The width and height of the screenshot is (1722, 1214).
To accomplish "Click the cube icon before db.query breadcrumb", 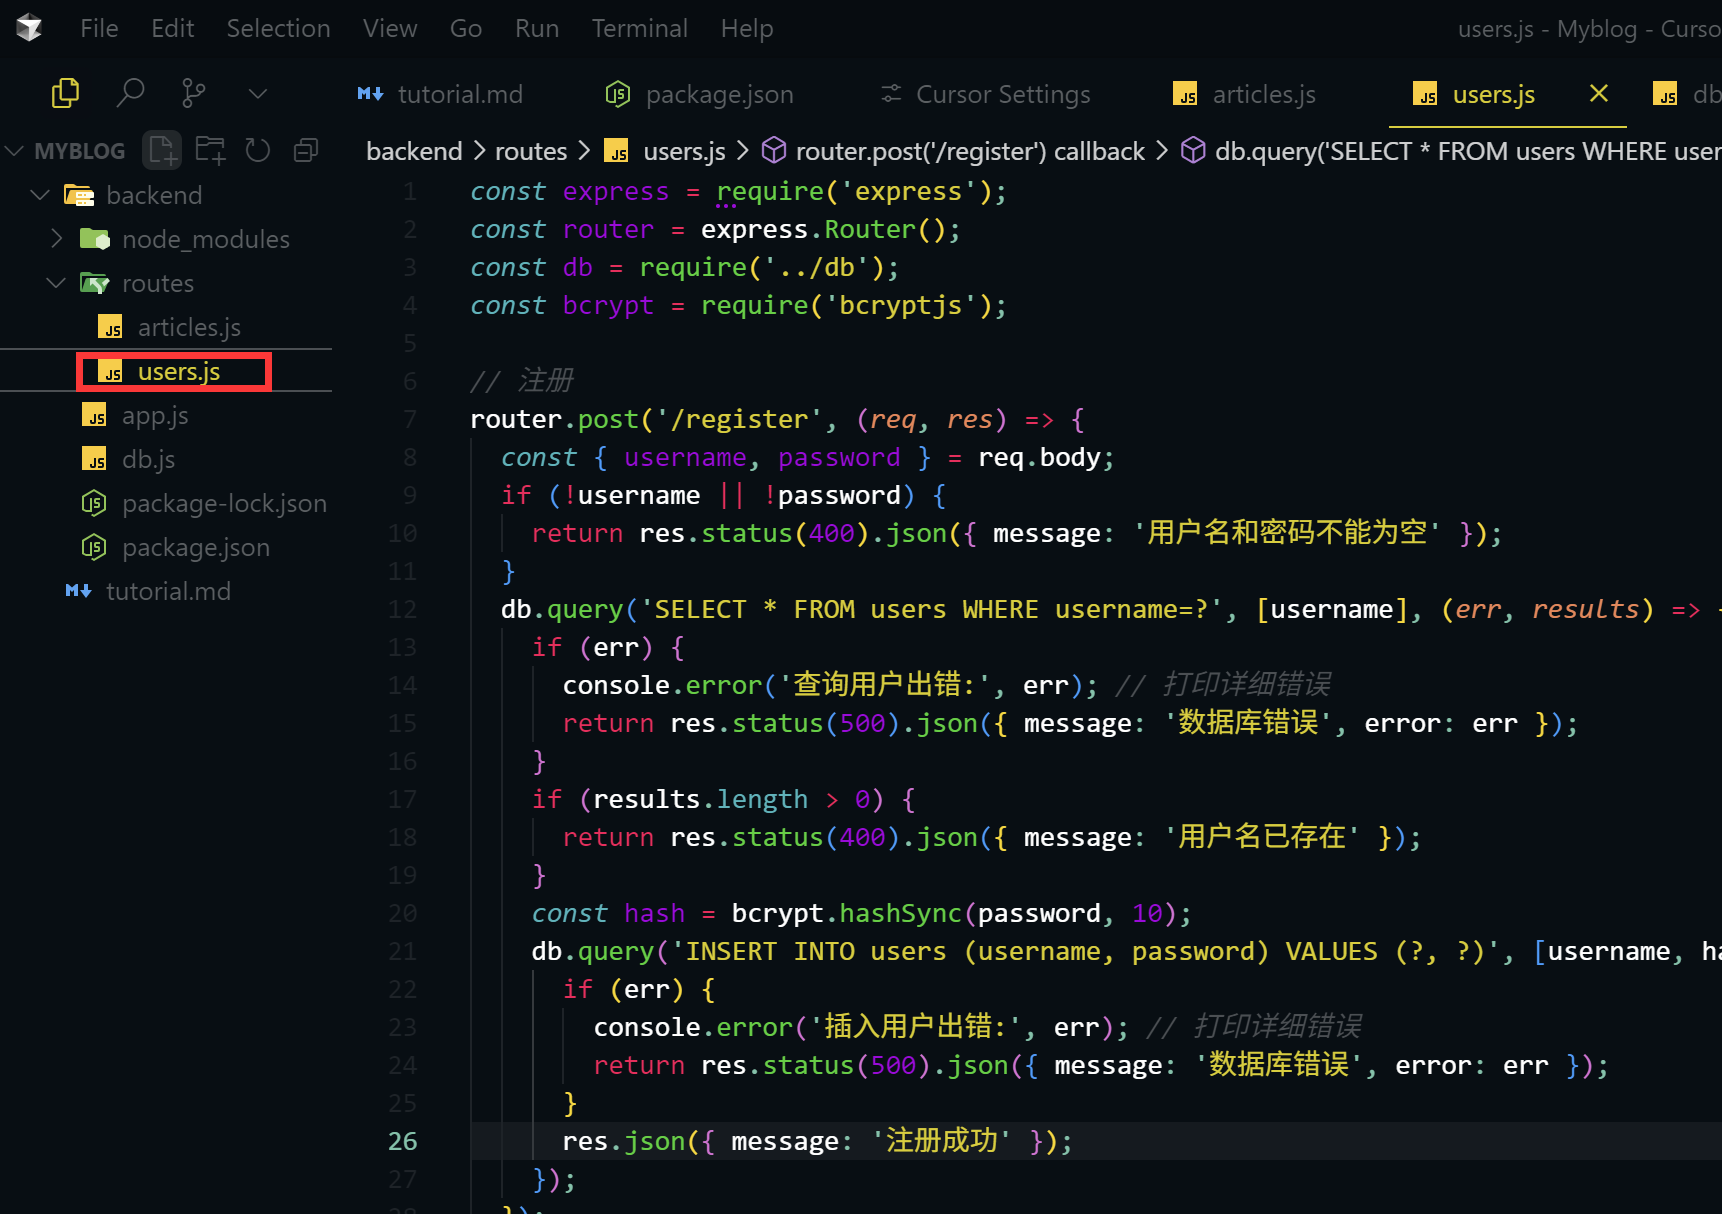I will pos(1193,151).
